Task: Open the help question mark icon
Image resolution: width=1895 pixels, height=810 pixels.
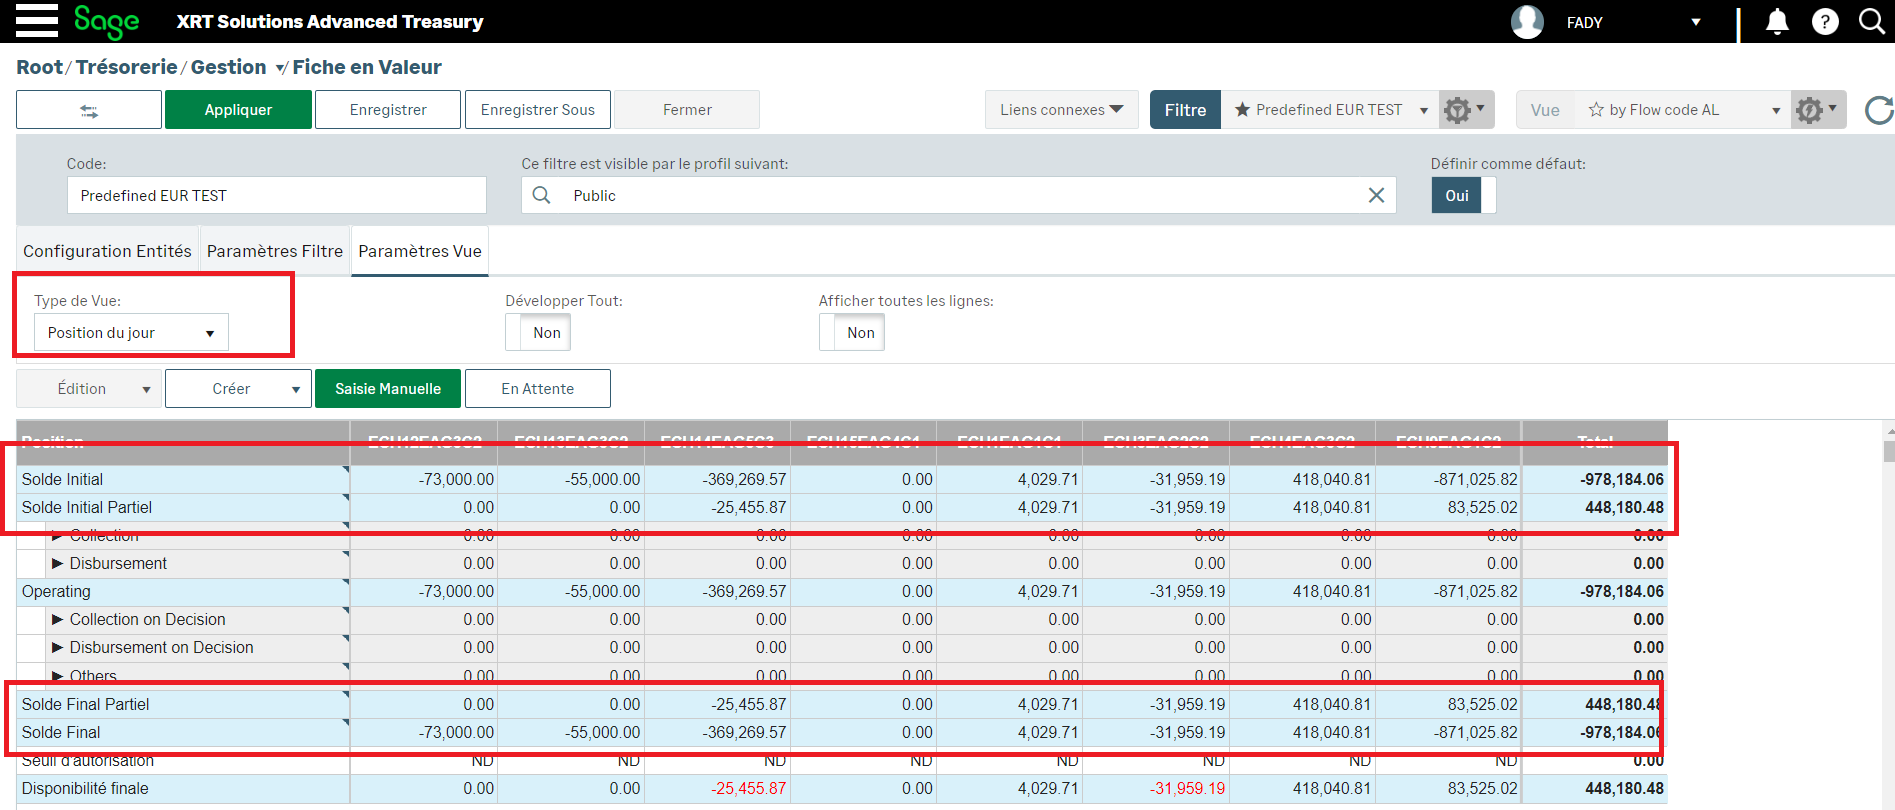Action: [x=1825, y=22]
